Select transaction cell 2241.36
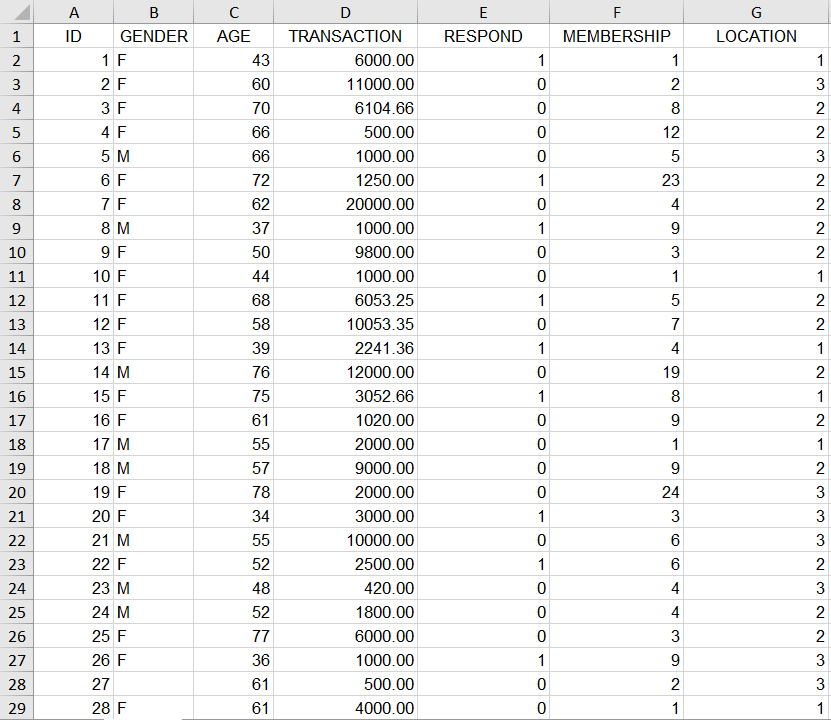This screenshot has height=720, width=831. click(x=345, y=348)
